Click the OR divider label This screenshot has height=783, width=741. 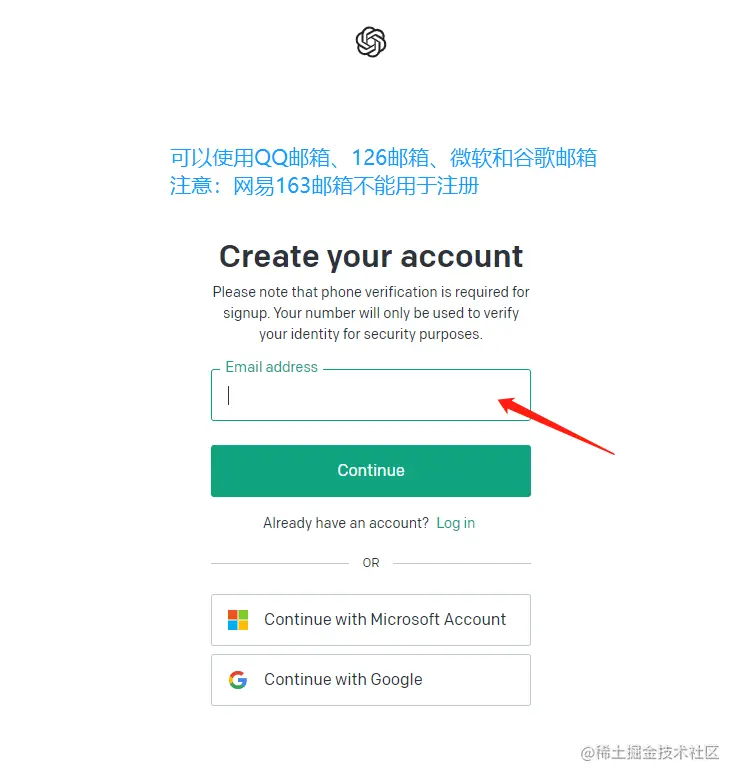(x=370, y=563)
